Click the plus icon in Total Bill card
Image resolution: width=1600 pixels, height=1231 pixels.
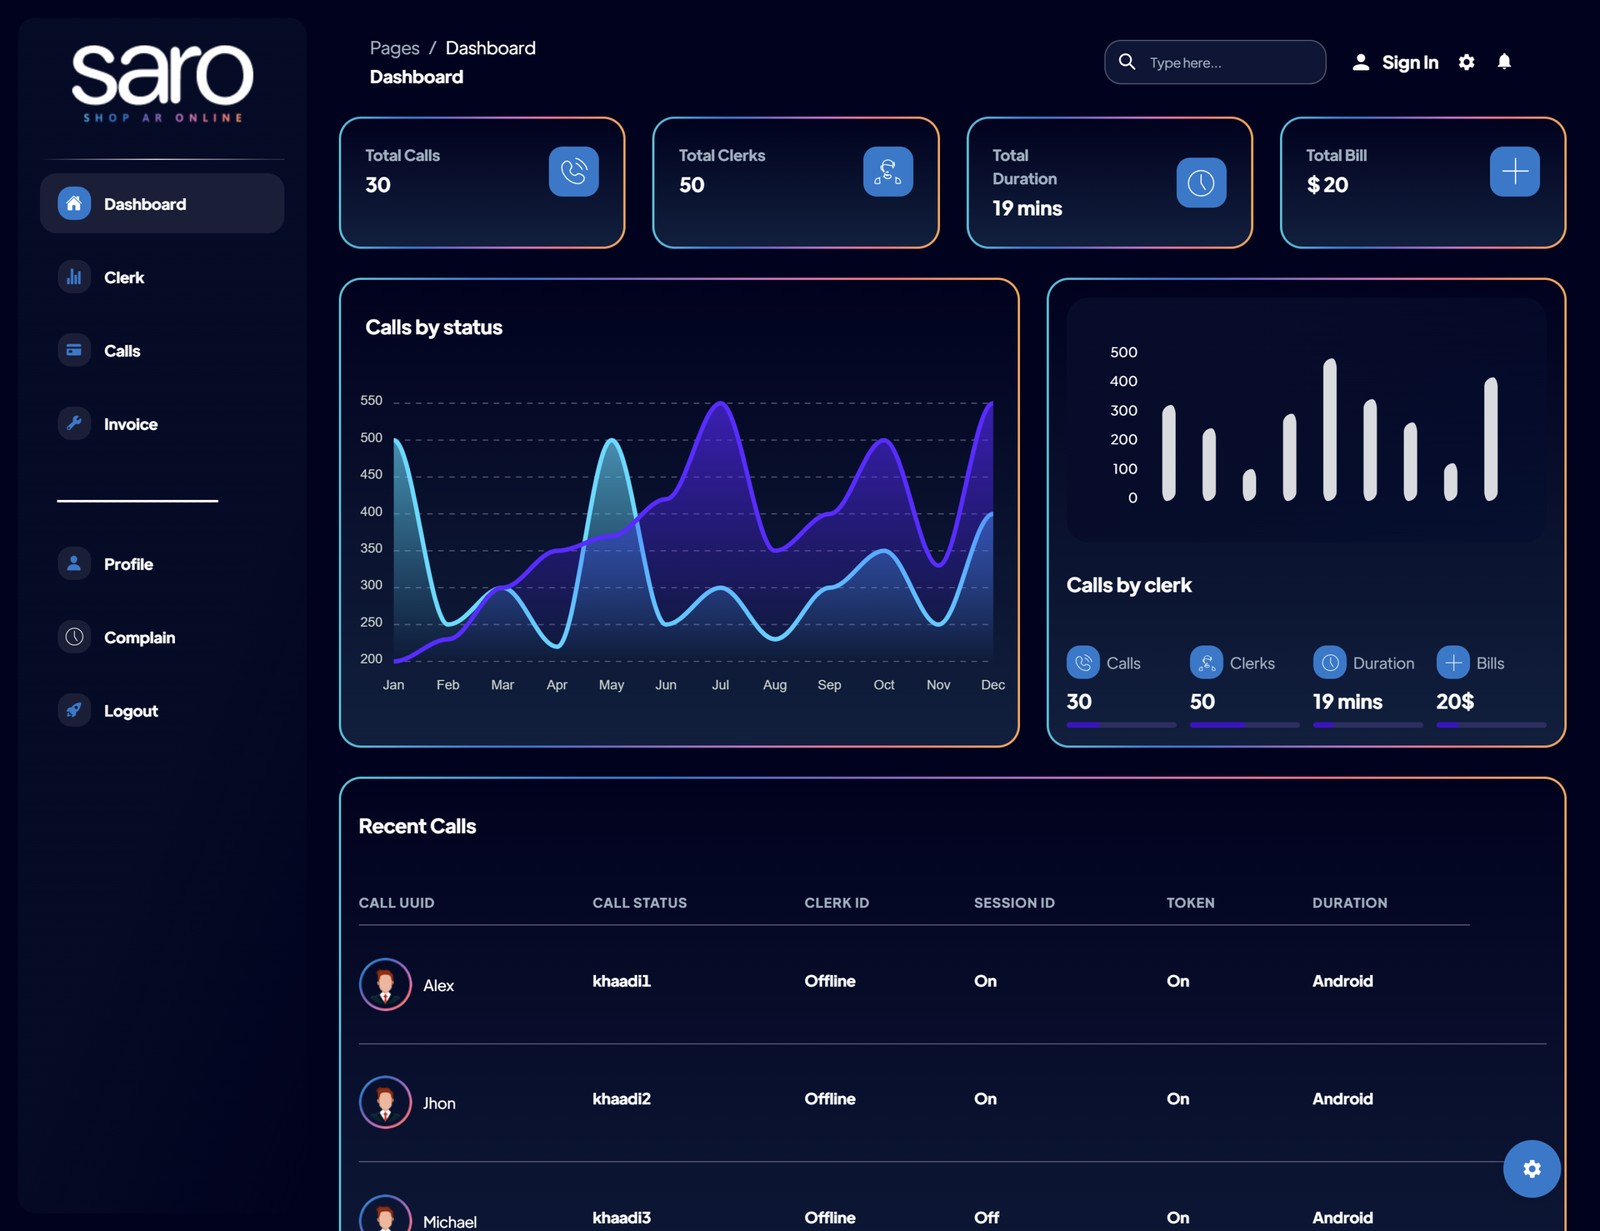coord(1514,172)
